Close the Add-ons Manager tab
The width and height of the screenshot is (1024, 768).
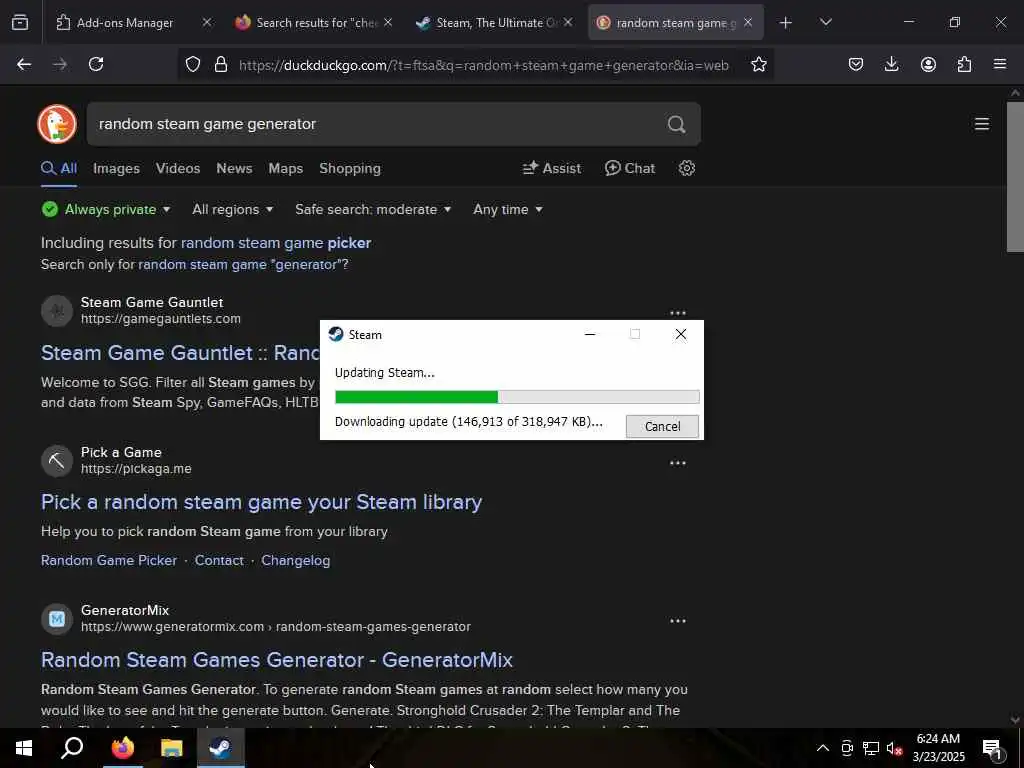(x=206, y=22)
